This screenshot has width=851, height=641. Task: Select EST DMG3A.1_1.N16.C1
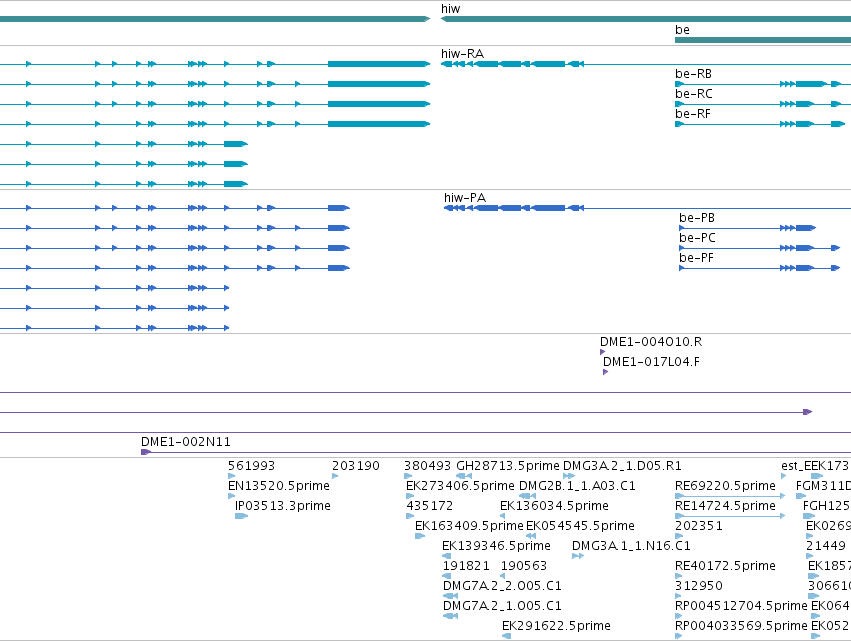(631, 546)
